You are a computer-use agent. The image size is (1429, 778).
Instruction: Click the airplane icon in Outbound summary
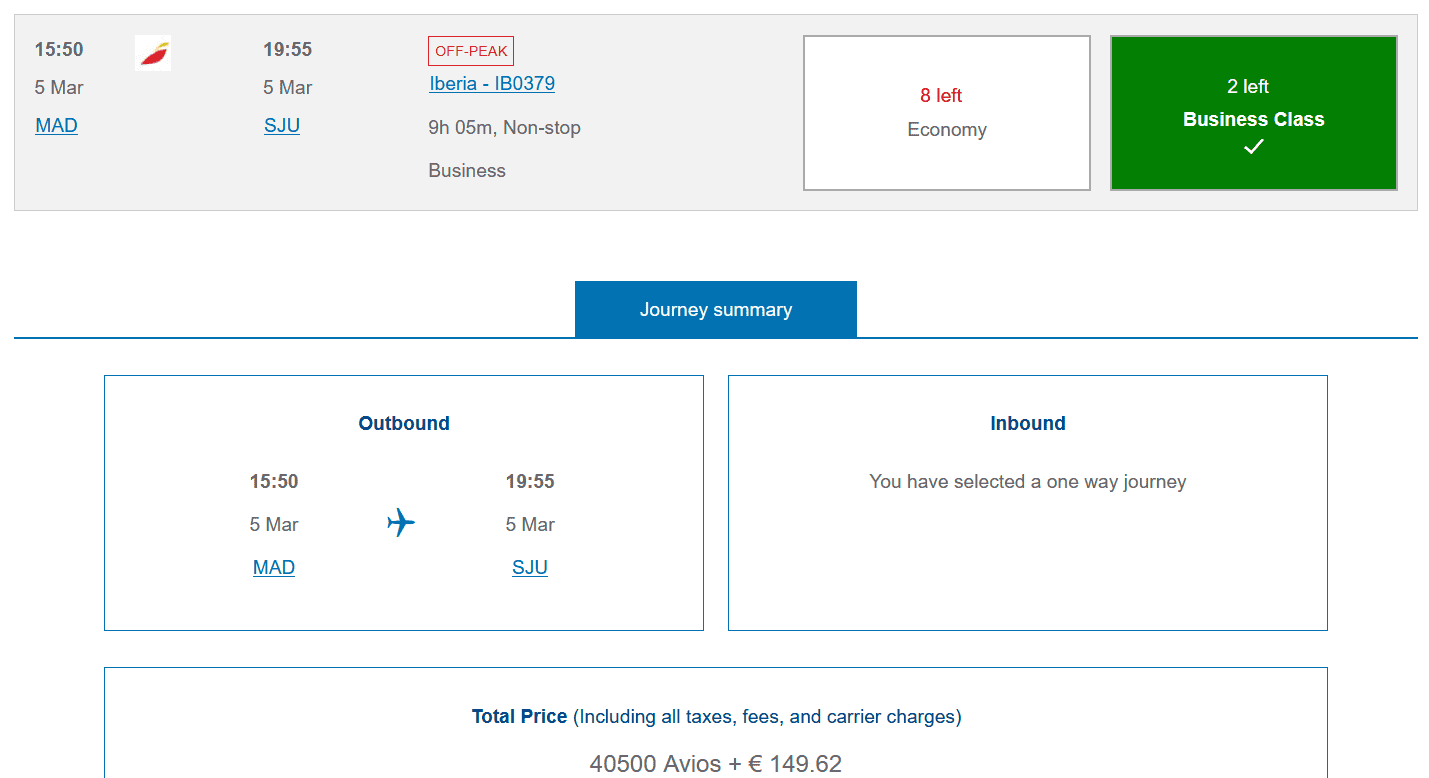(x=401, y=522)
